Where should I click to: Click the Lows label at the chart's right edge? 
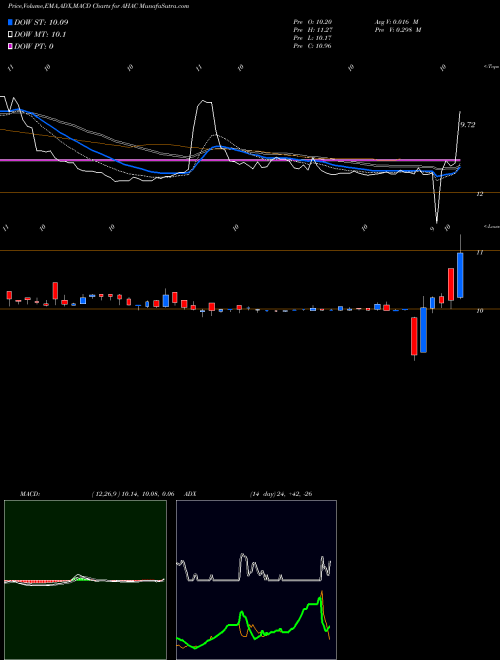tap(492, 226)
